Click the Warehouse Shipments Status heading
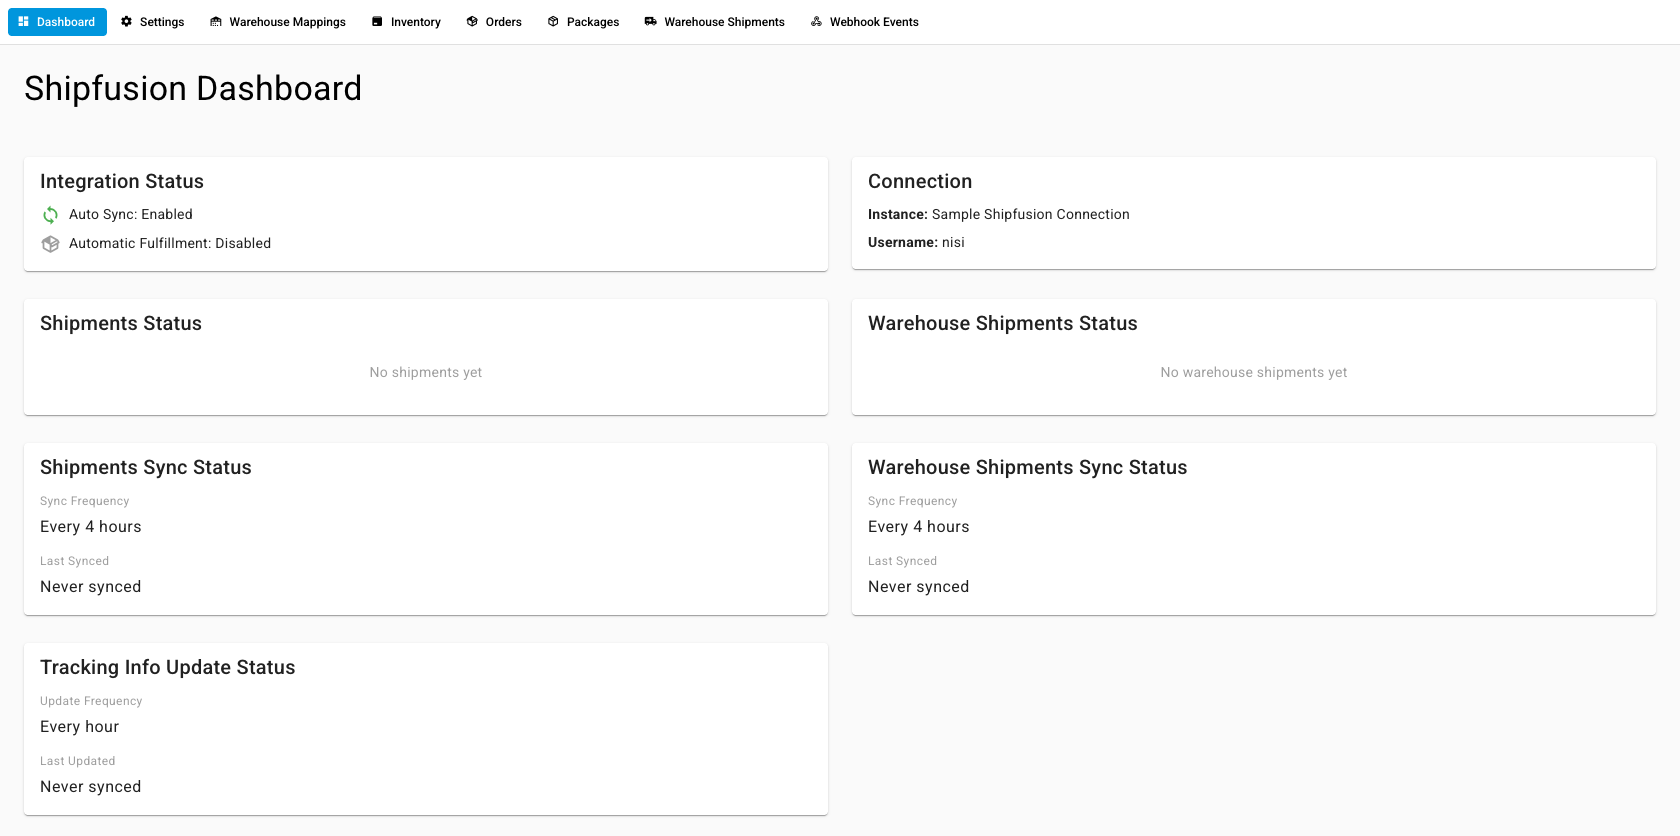1680x836 pixels. coord(1003,323)
